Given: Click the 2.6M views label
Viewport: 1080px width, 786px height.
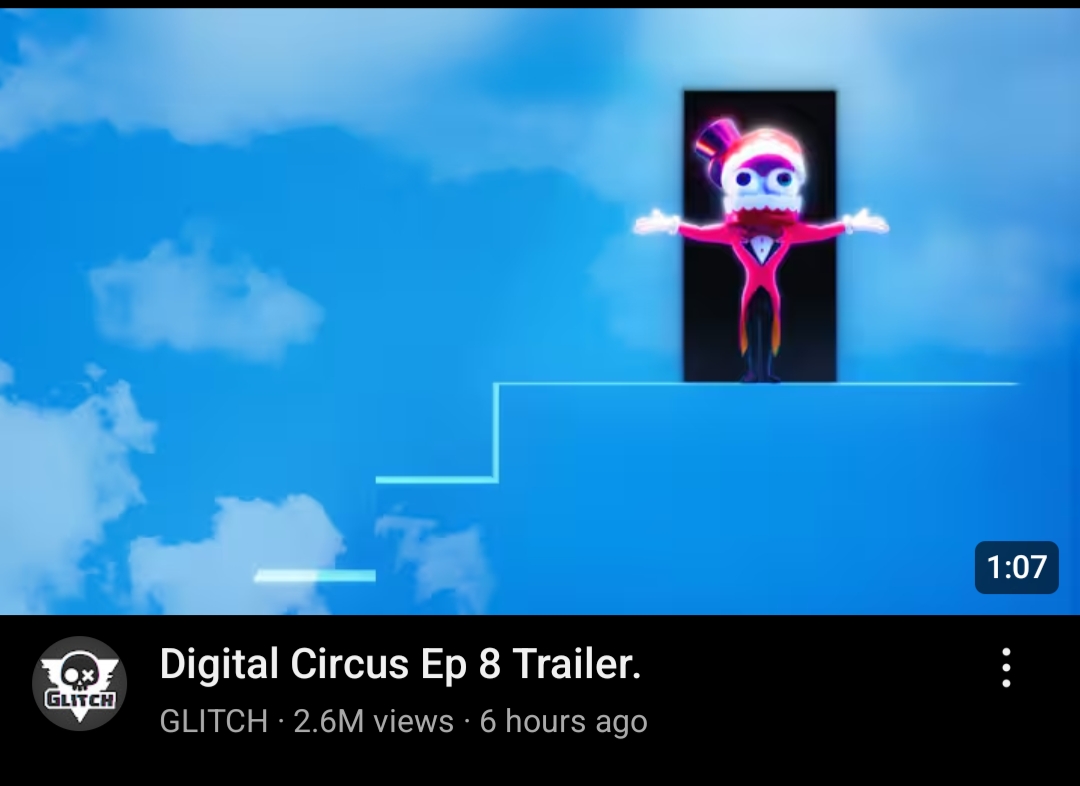Looking at the screenshot, I should click(373, 722).
